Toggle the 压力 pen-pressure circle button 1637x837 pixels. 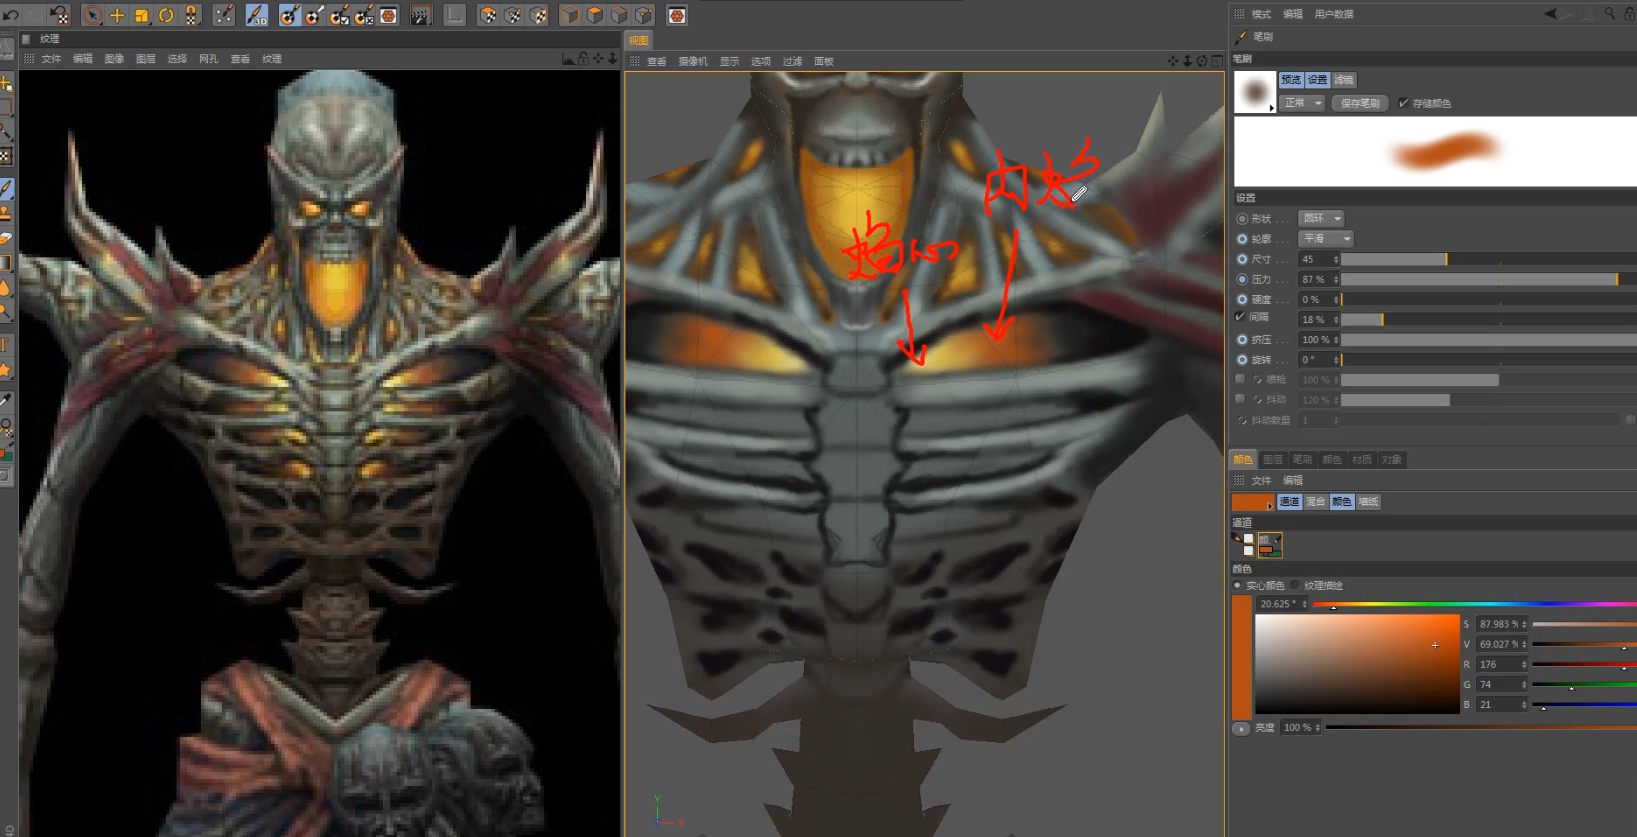coord(1242,279)
